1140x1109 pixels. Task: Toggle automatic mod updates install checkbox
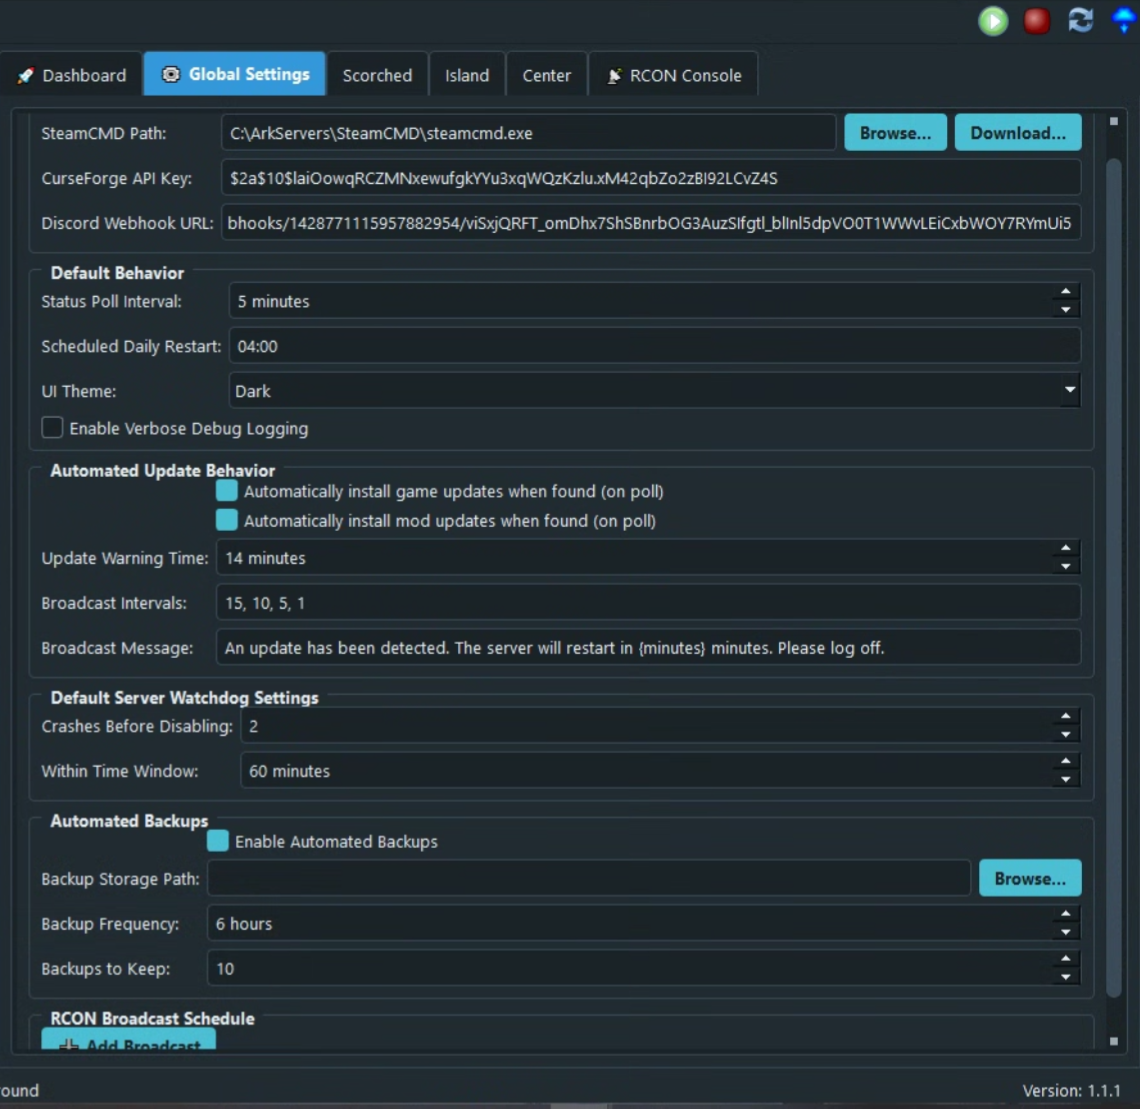[x=227, y=520]
